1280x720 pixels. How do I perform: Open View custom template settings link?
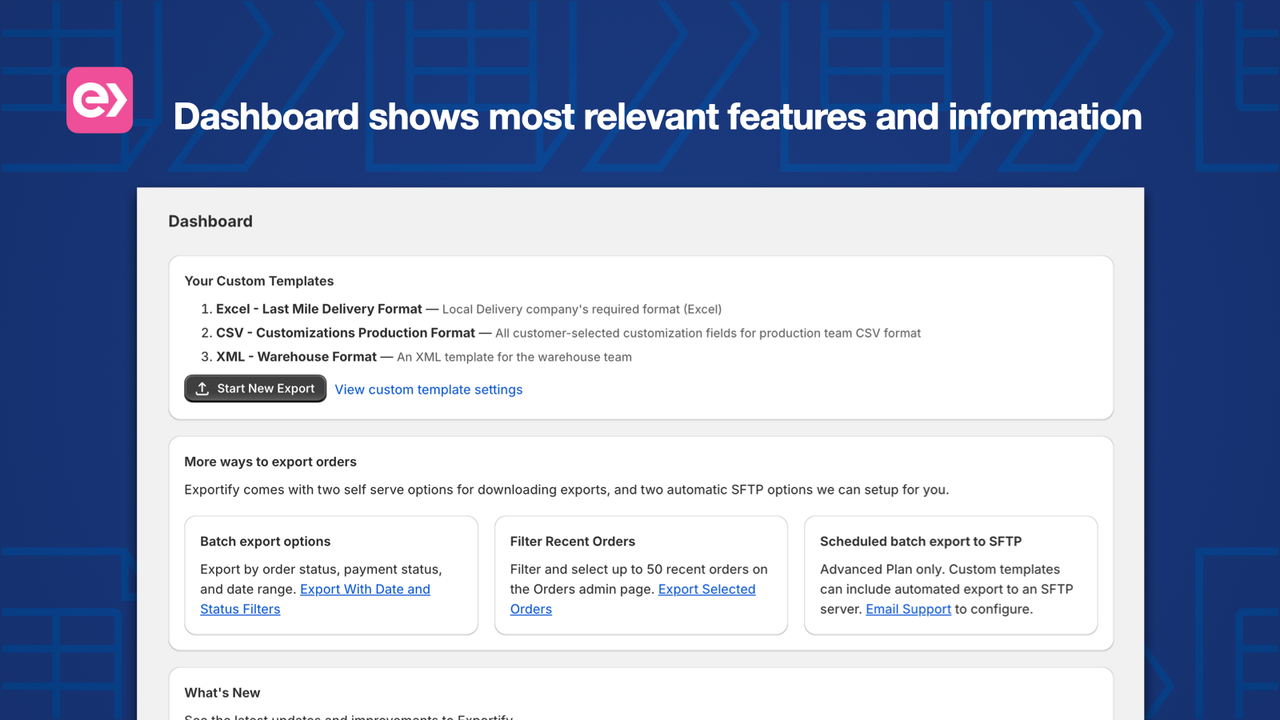428,389
